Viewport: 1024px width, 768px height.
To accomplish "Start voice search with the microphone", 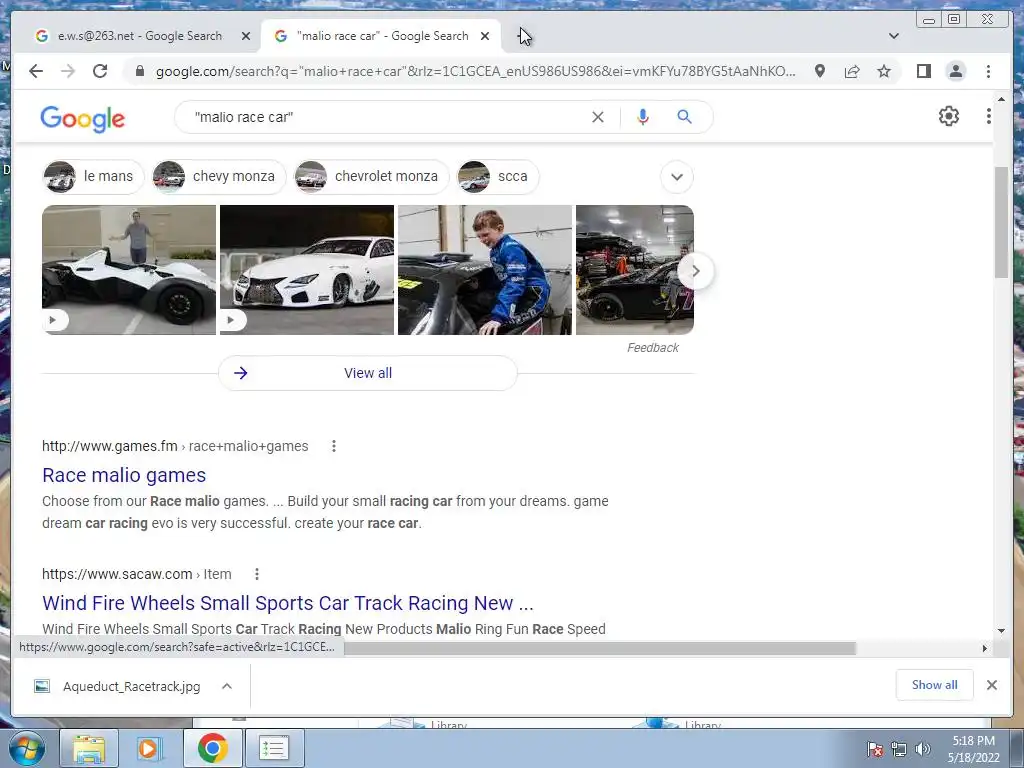I will (x=643, y=117).
